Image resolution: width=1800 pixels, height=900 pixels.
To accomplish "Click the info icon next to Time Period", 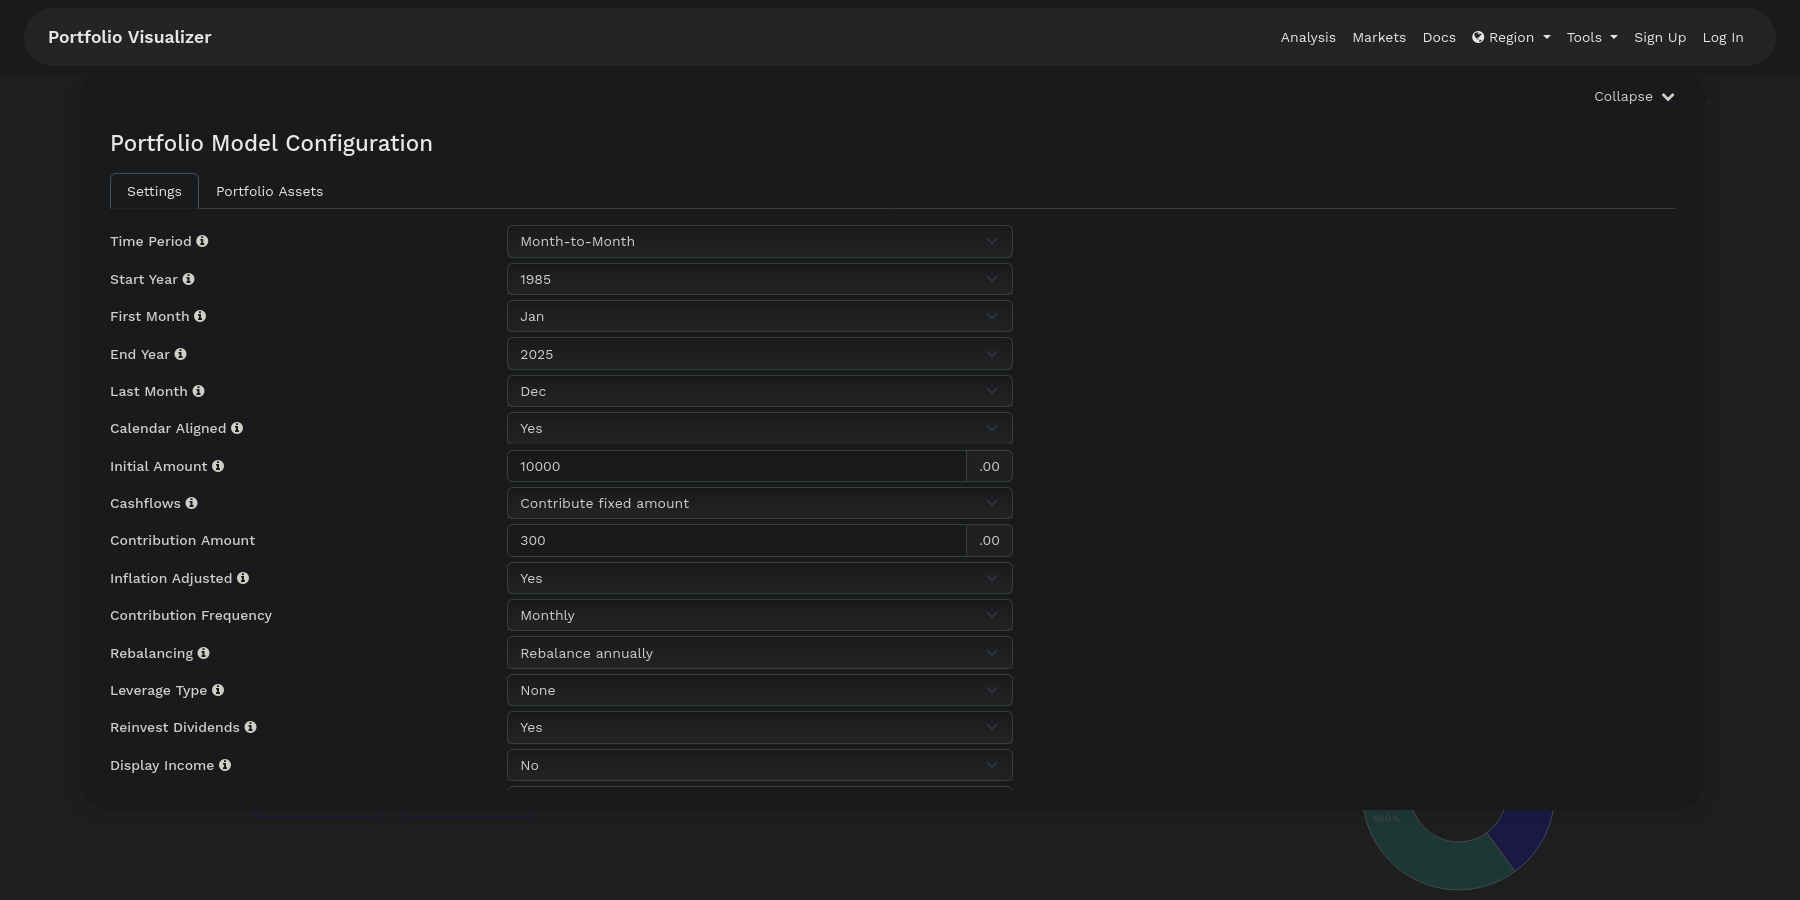I will [202, 241].
